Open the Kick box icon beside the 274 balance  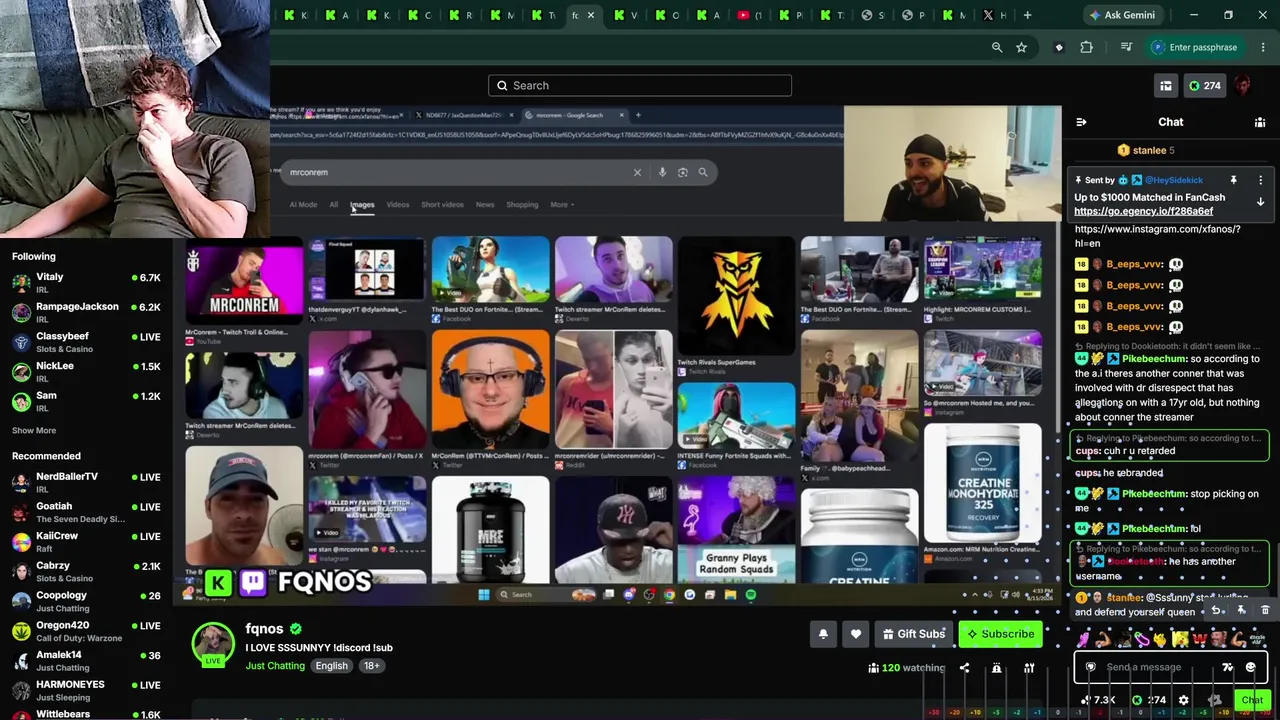coord(1166,86)
